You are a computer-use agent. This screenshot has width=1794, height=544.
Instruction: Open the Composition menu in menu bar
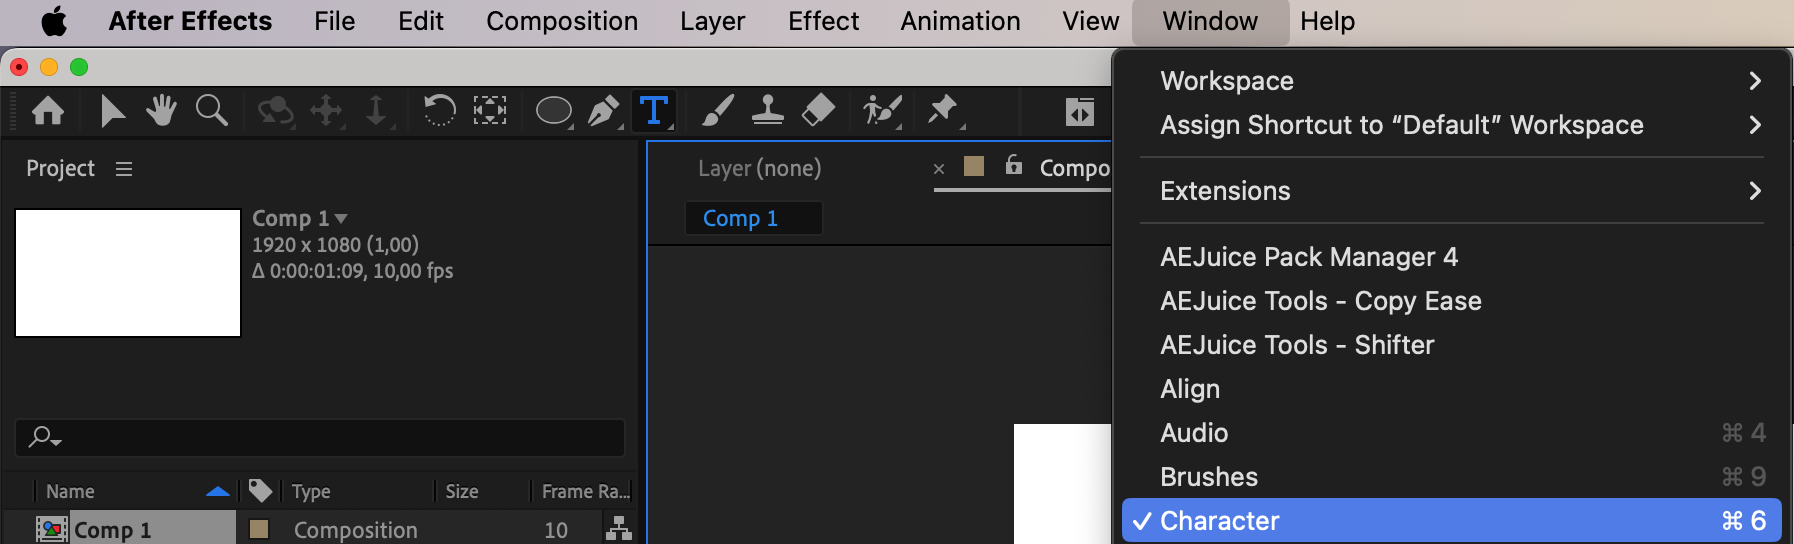coord(561,21)
